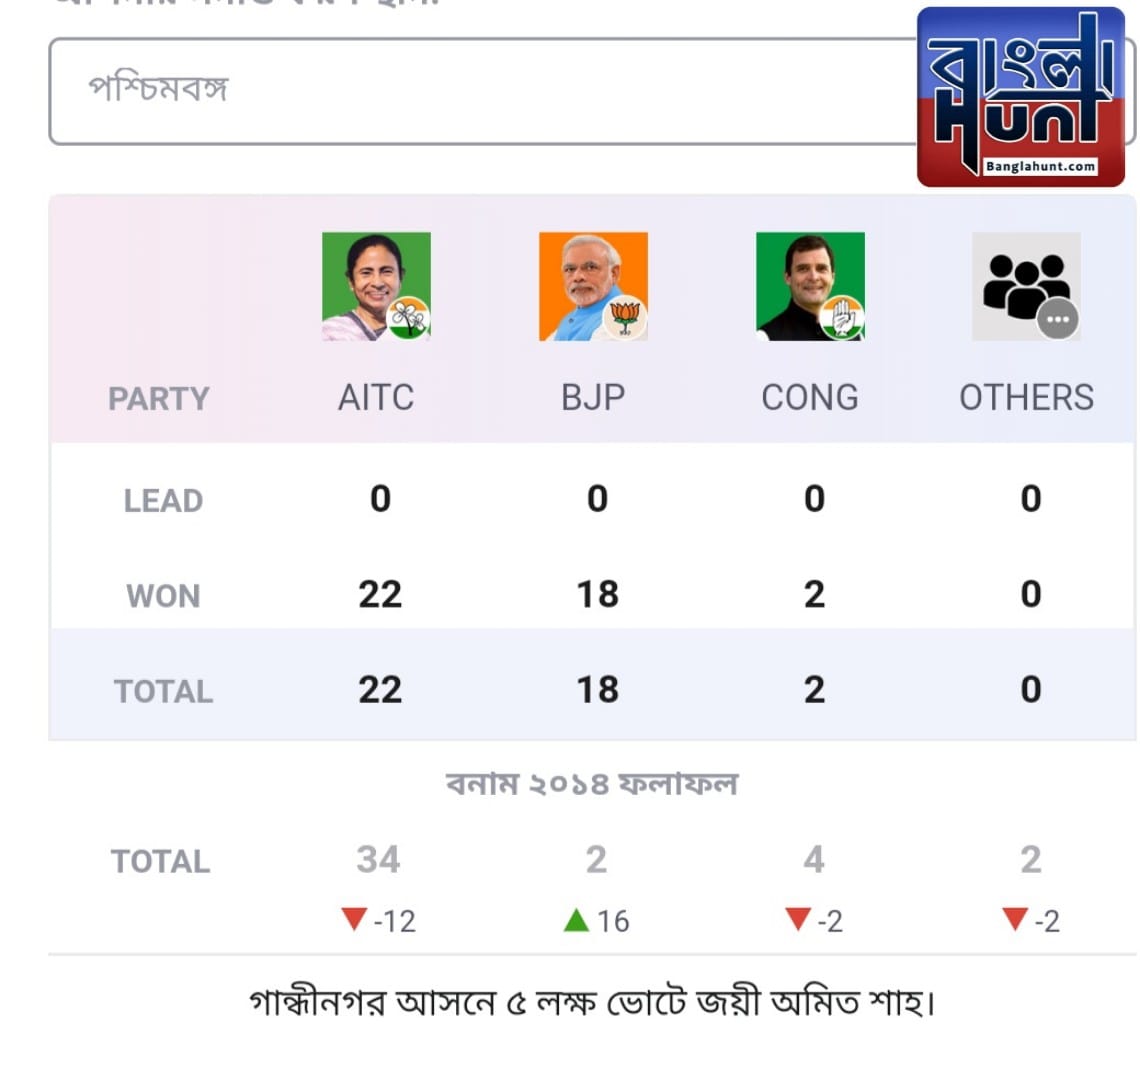Click red down arrow under CONG 2014 total
Screen dimensions: 1140x1080
click(798, 919)
